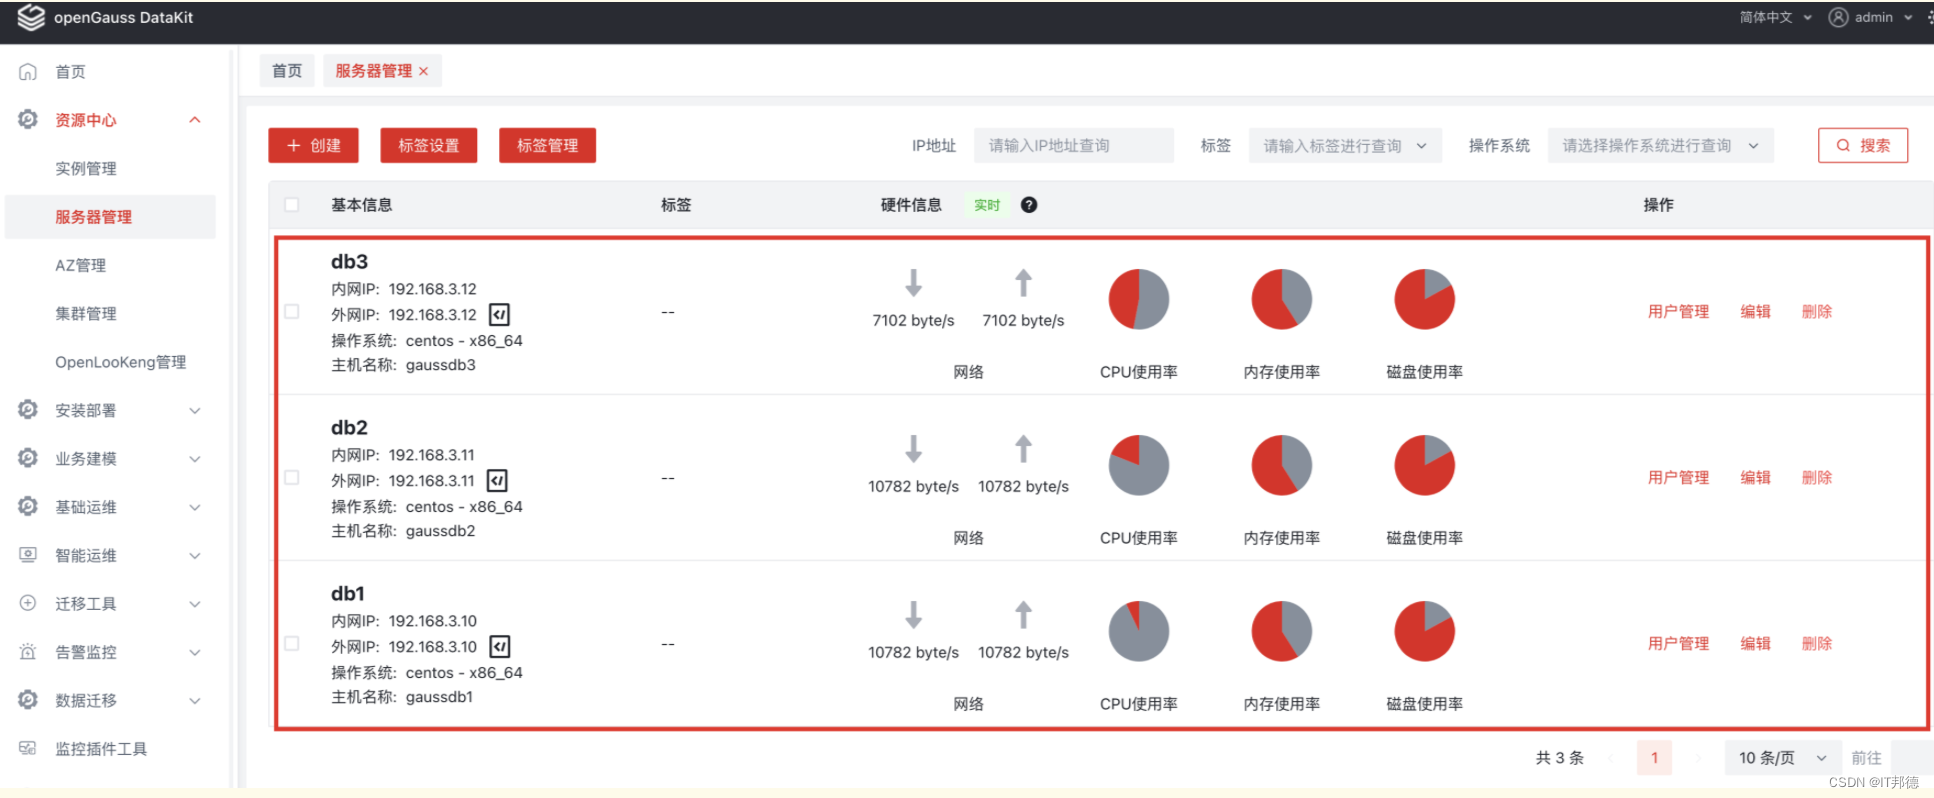Click the 业务建模 gear icon
Screen dimensions: 1934x798
28,457
